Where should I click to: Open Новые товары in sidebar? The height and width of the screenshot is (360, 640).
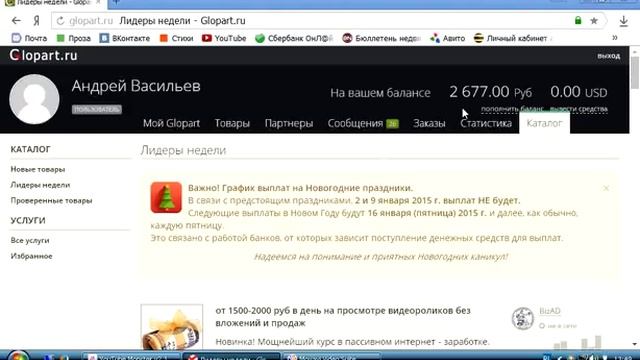(x=38, y=169)
